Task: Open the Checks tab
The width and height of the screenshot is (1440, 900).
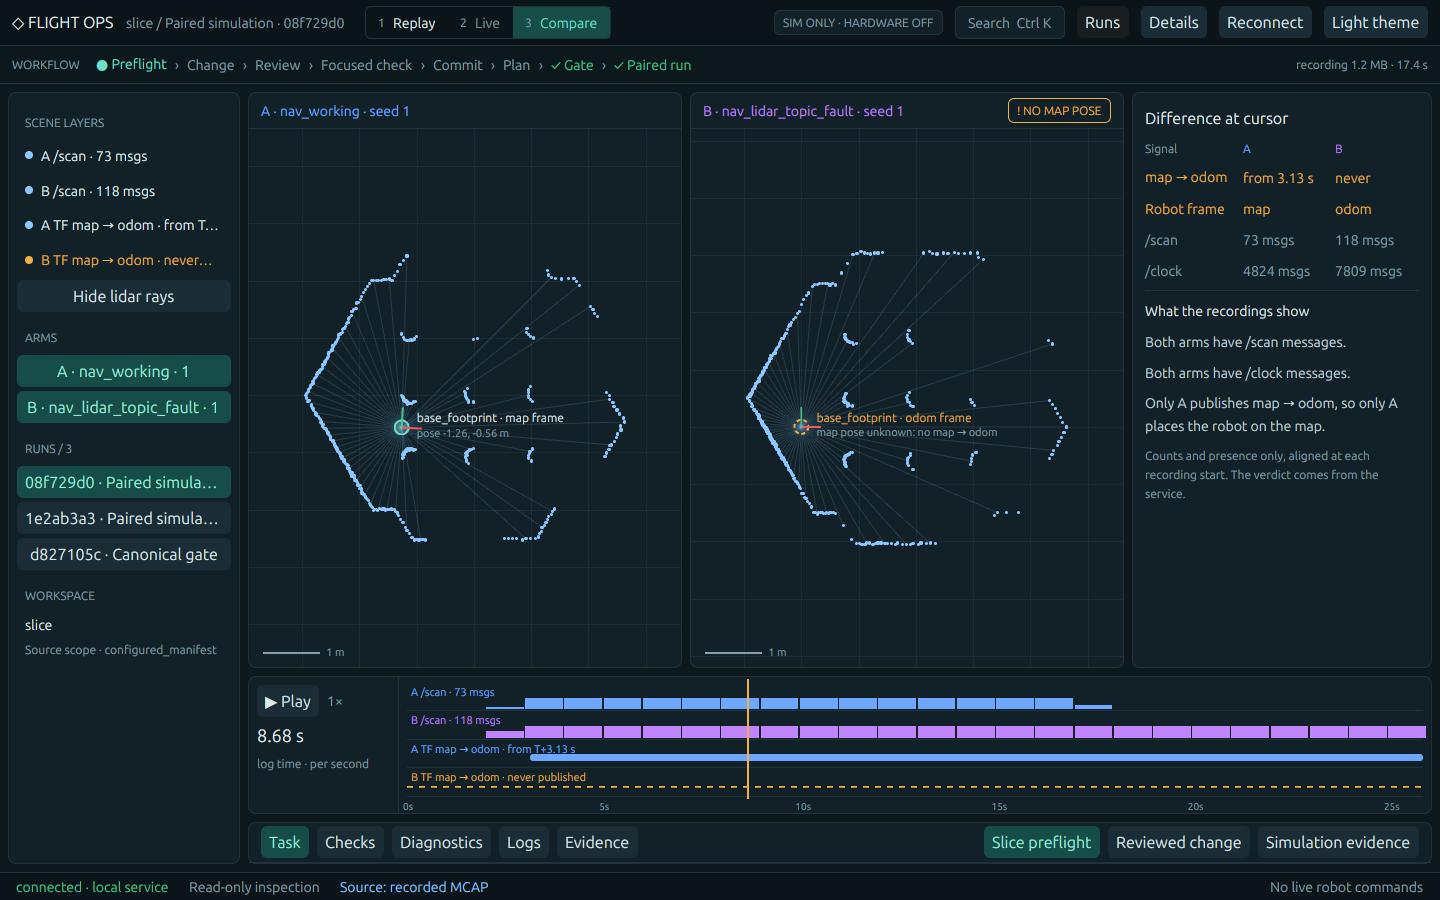Action: tap(350, 842)
